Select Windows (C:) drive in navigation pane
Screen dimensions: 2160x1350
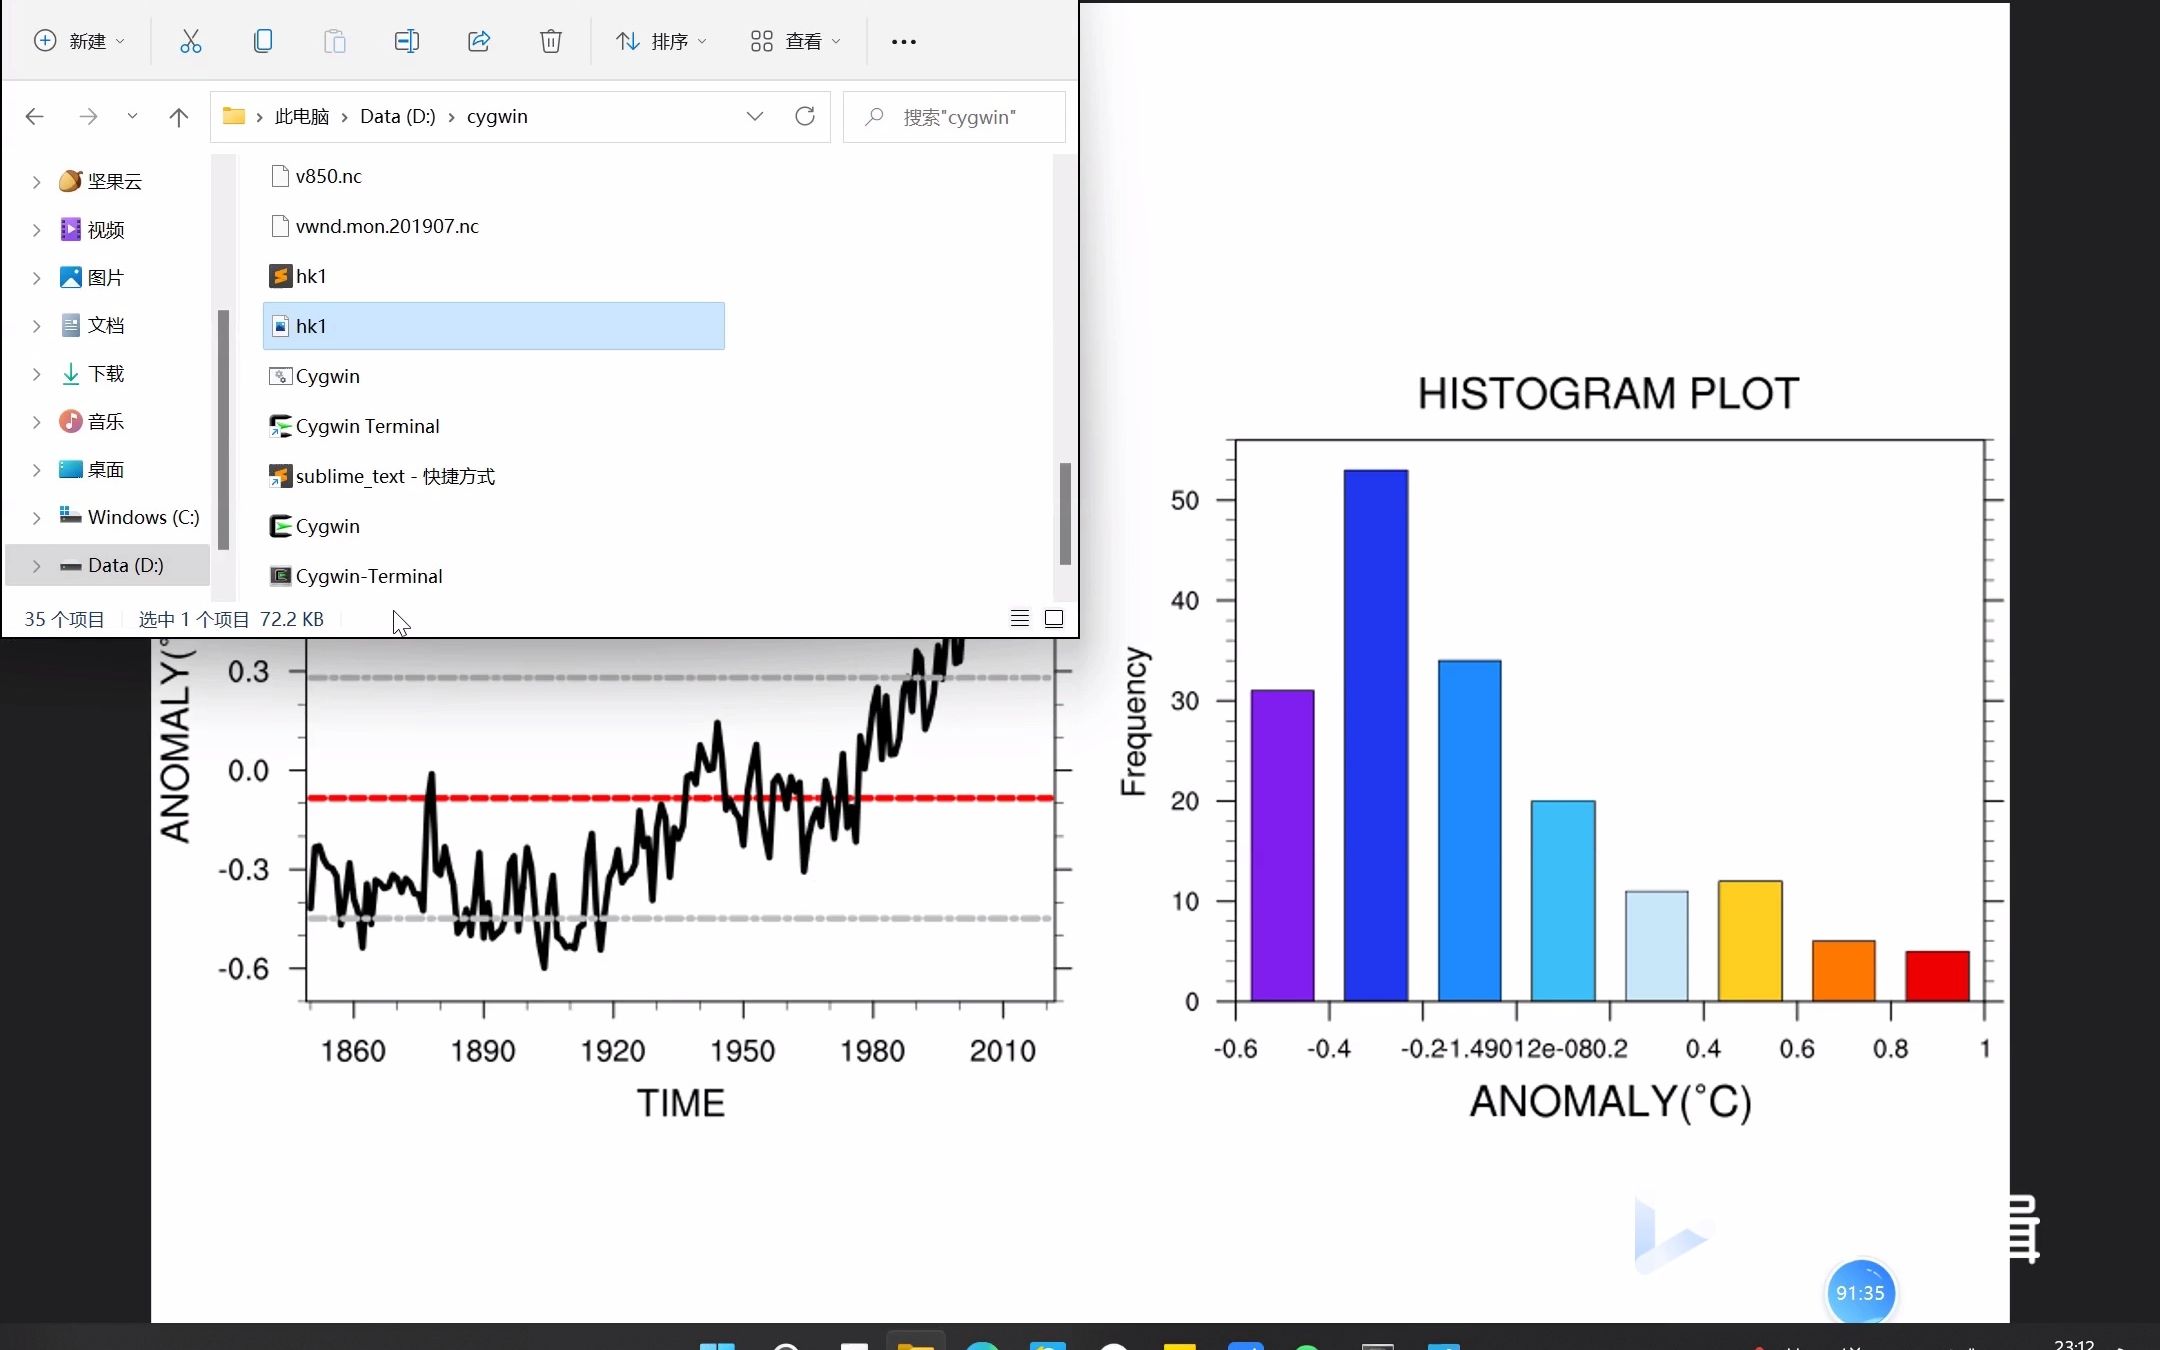[x=130, y=517]
